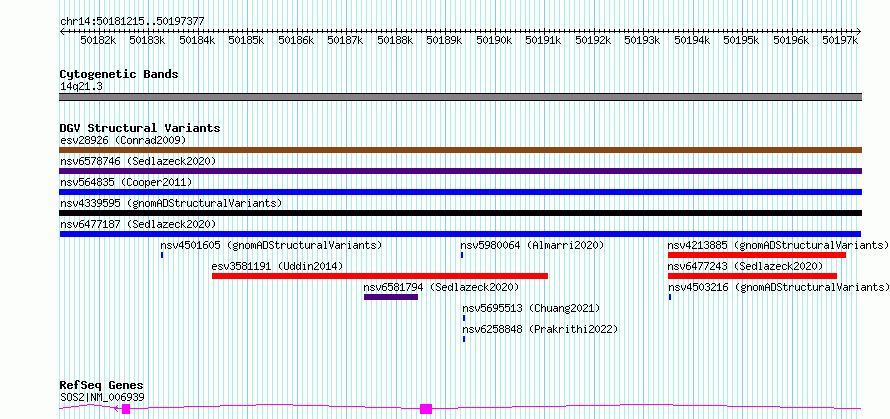
Task: Click the 50186k ruler tick label
Action: tap(296, 40)
